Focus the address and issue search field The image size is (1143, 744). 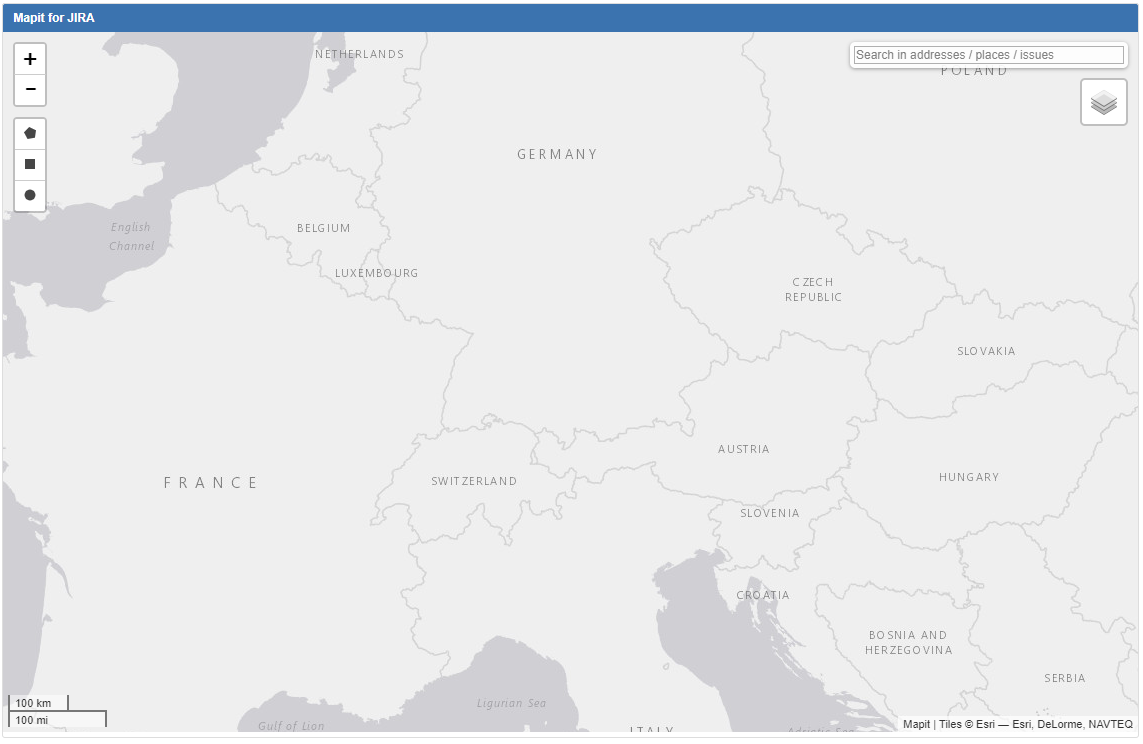tap(988, 55)
